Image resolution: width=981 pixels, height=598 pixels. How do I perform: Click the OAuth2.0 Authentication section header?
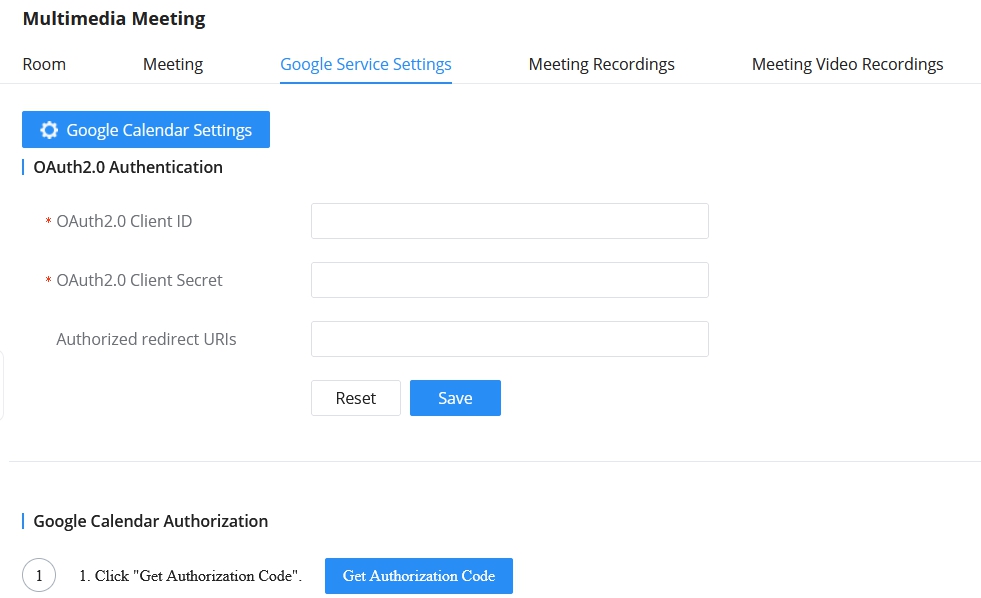(x=127, y=167)
